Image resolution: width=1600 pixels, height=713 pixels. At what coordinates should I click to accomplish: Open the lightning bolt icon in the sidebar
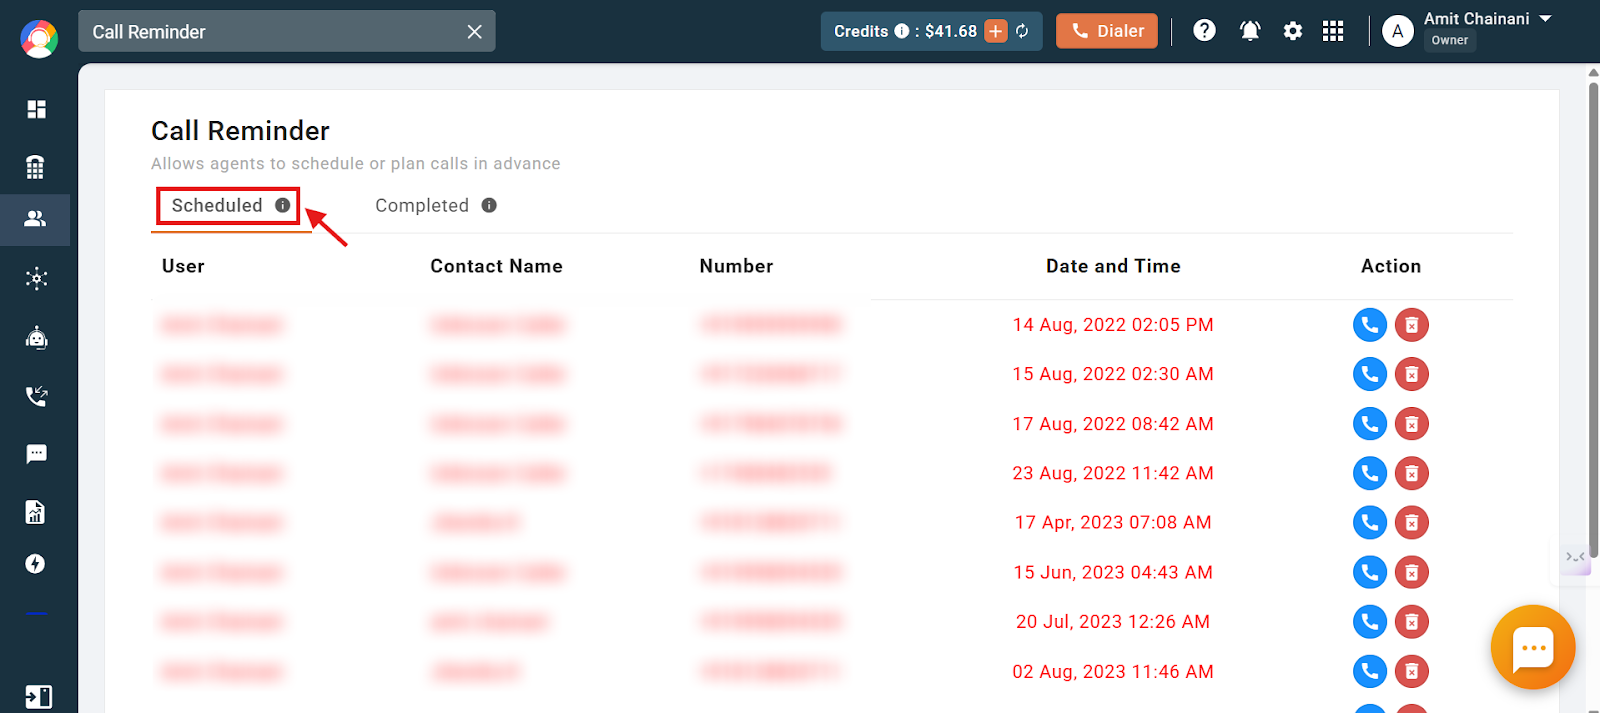point(36,564)
